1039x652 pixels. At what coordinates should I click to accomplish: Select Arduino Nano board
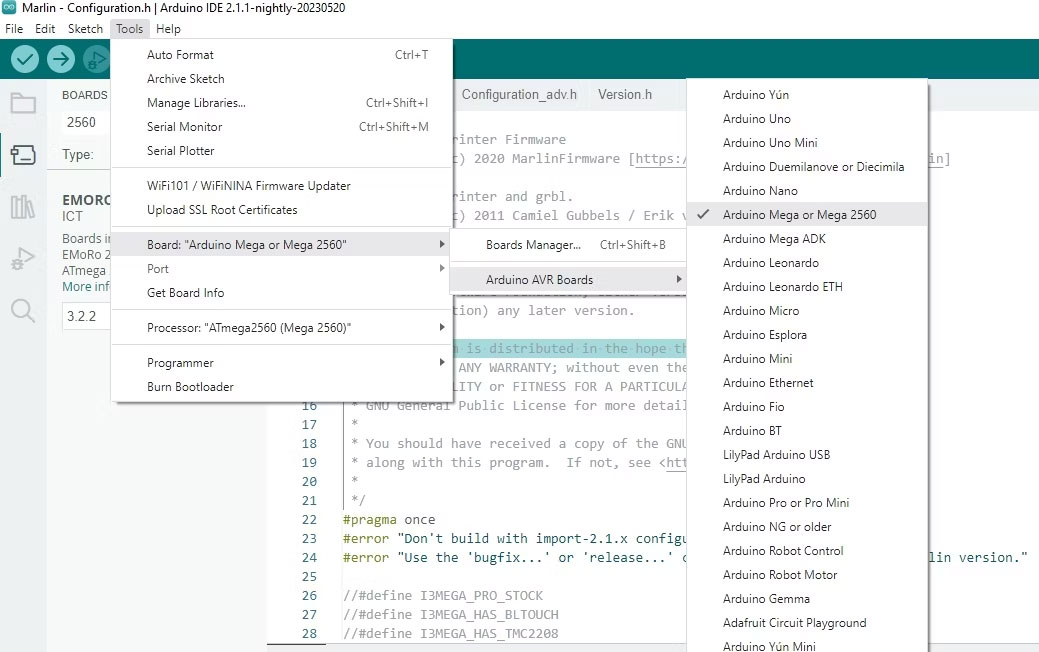(807, 190)
